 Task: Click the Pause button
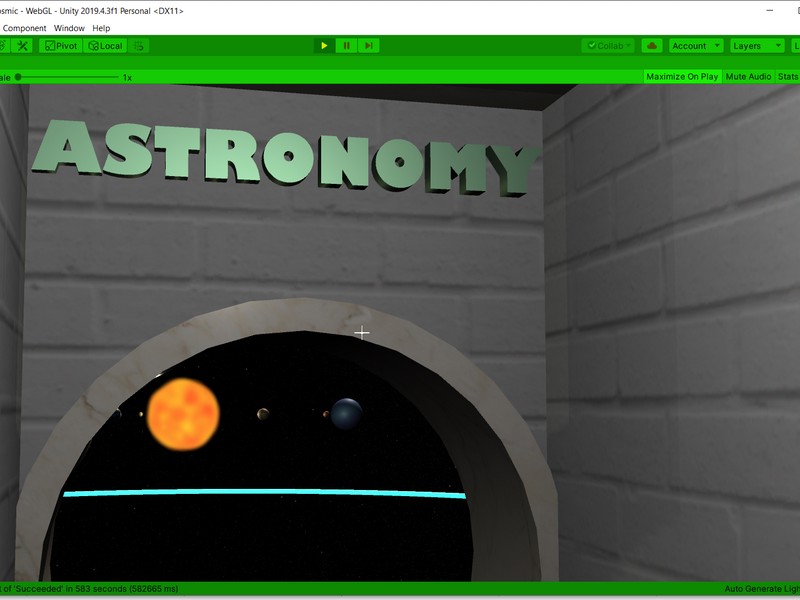click(346, 46)
